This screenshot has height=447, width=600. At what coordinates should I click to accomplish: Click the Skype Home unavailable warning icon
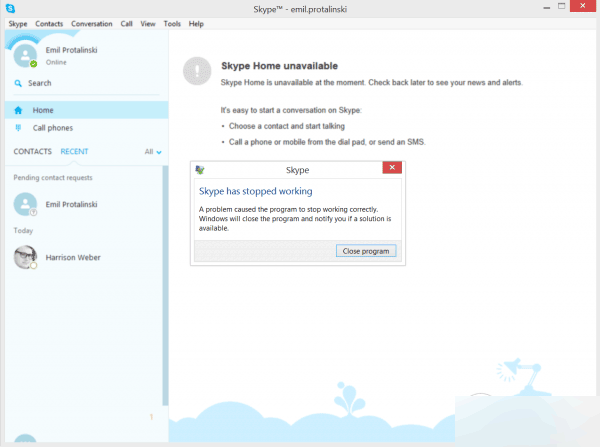pos(197,71)
